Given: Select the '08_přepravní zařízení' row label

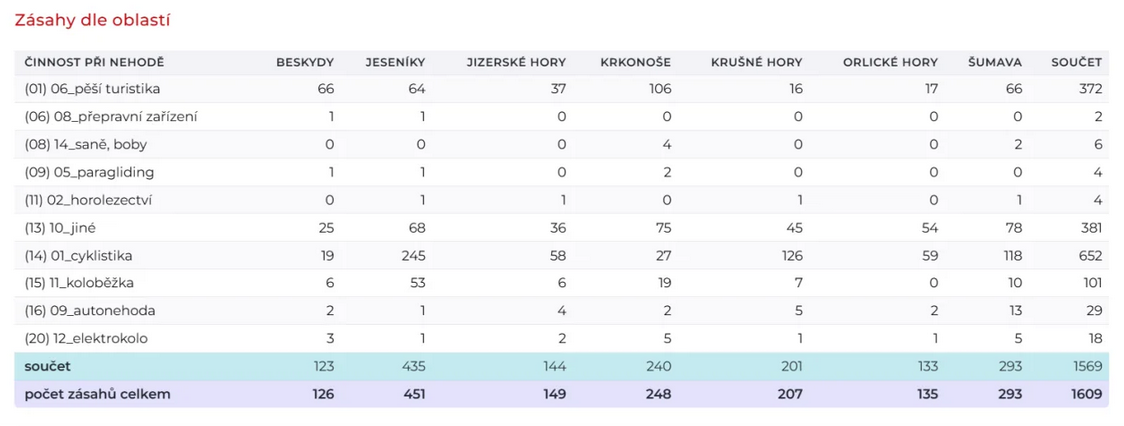Looking at the screenshot, I should pyautogui.click(x=110, y=117).
